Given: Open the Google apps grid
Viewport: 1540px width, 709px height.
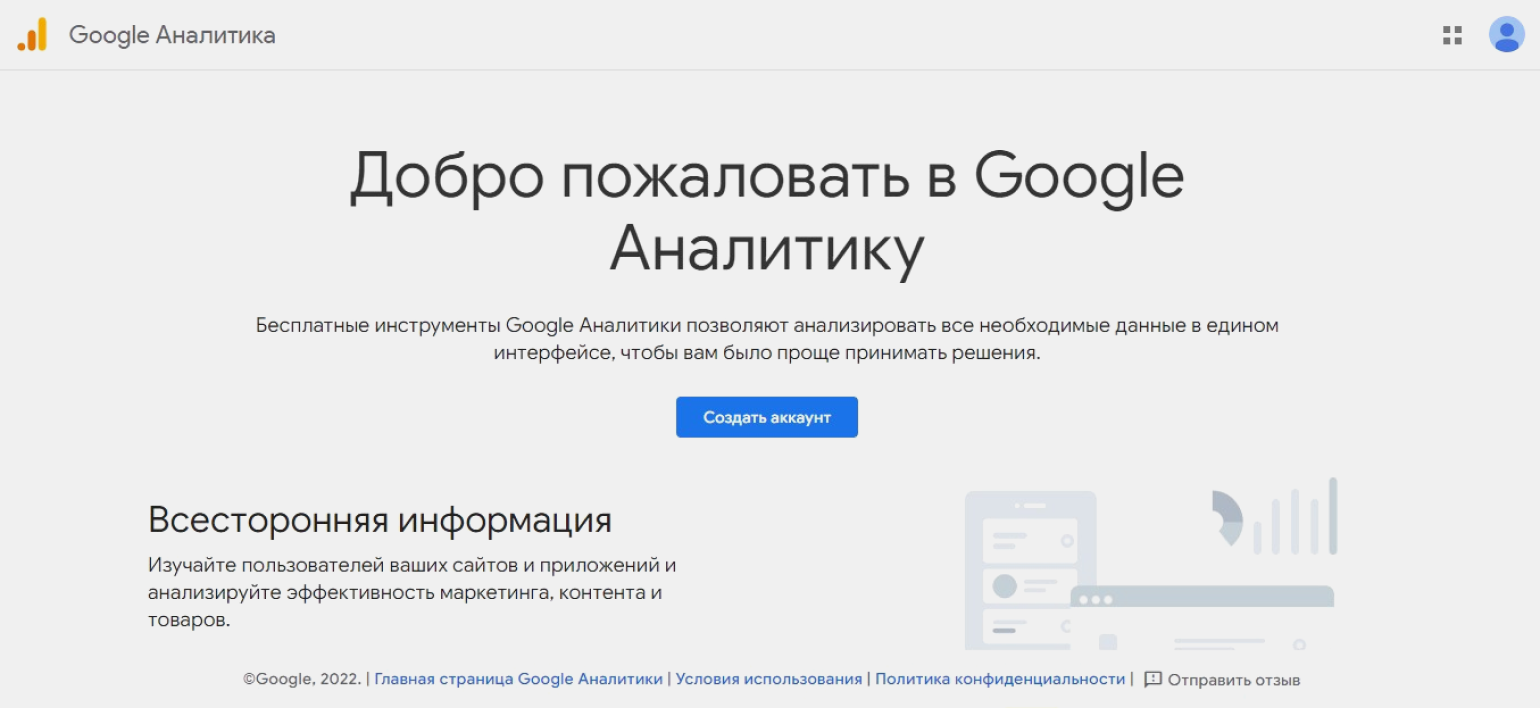Looking at the screenshot, I should click(x=1452, y=36).
